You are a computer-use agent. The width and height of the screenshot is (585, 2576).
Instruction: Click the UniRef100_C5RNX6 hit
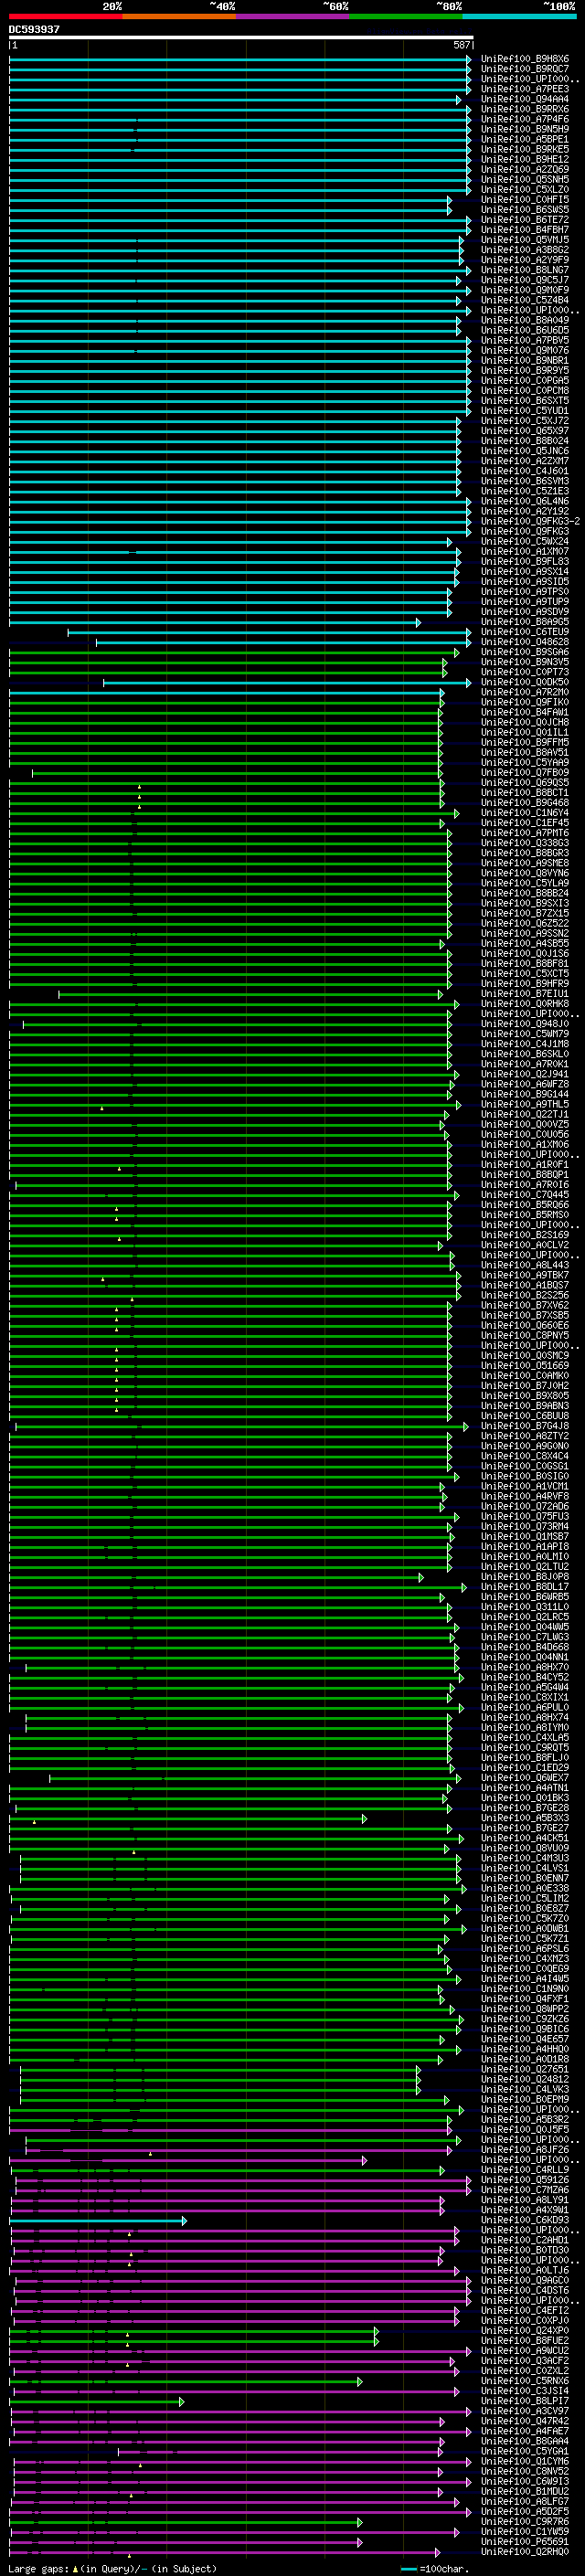[x=525, y=2381]
